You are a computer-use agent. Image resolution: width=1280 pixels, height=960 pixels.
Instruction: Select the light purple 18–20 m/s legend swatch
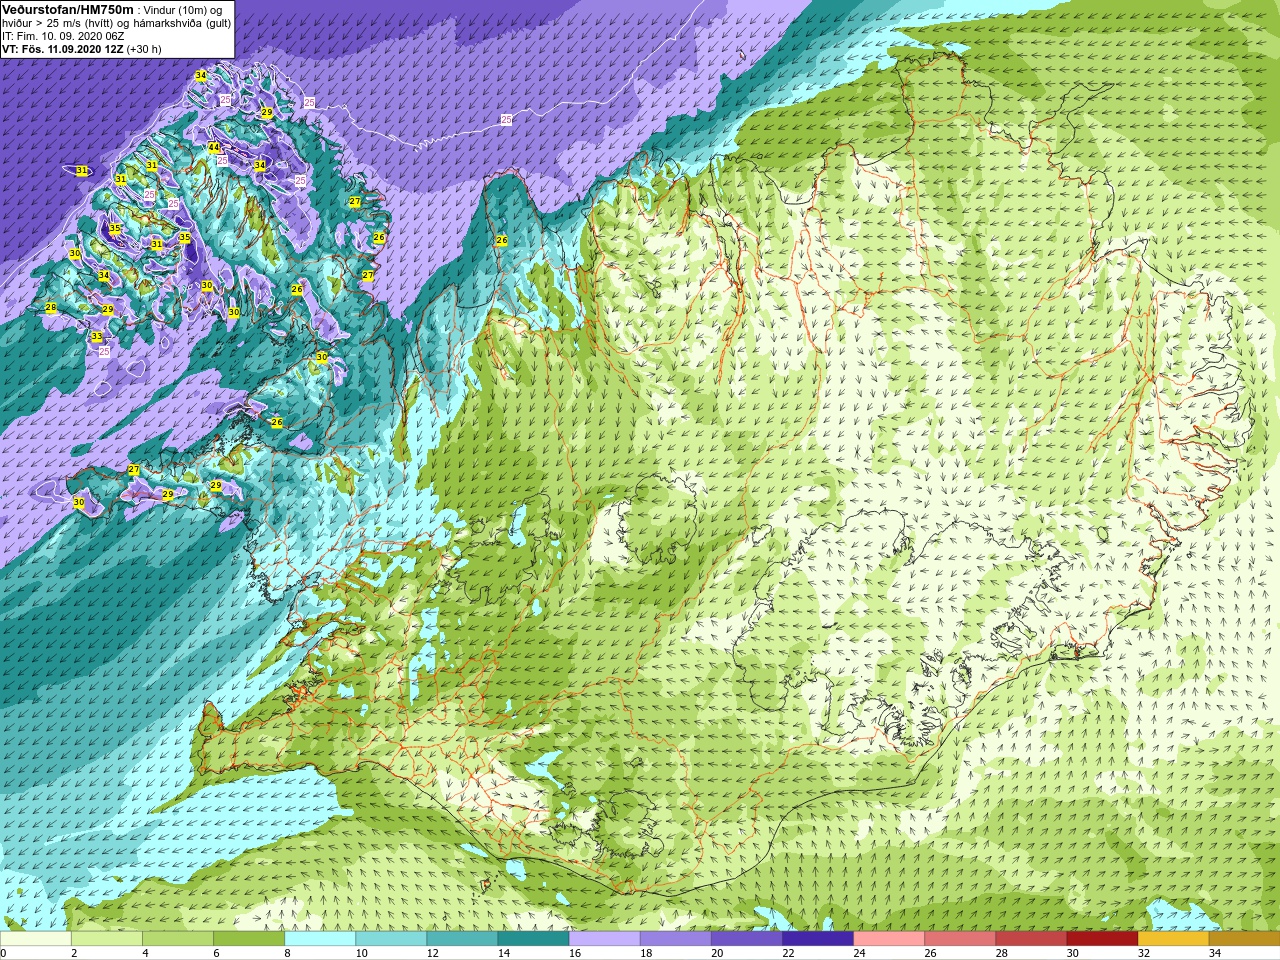click(x=675, y=939)
